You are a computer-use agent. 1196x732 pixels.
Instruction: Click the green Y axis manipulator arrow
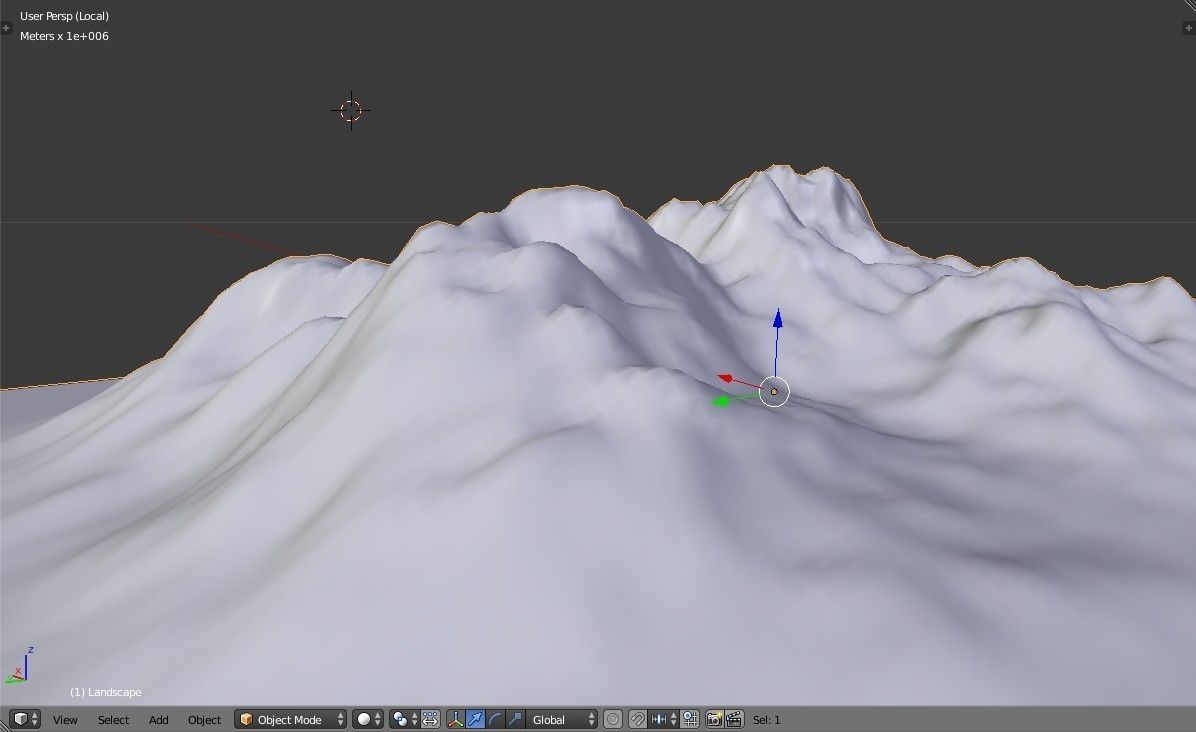click(x=719, y=401)
